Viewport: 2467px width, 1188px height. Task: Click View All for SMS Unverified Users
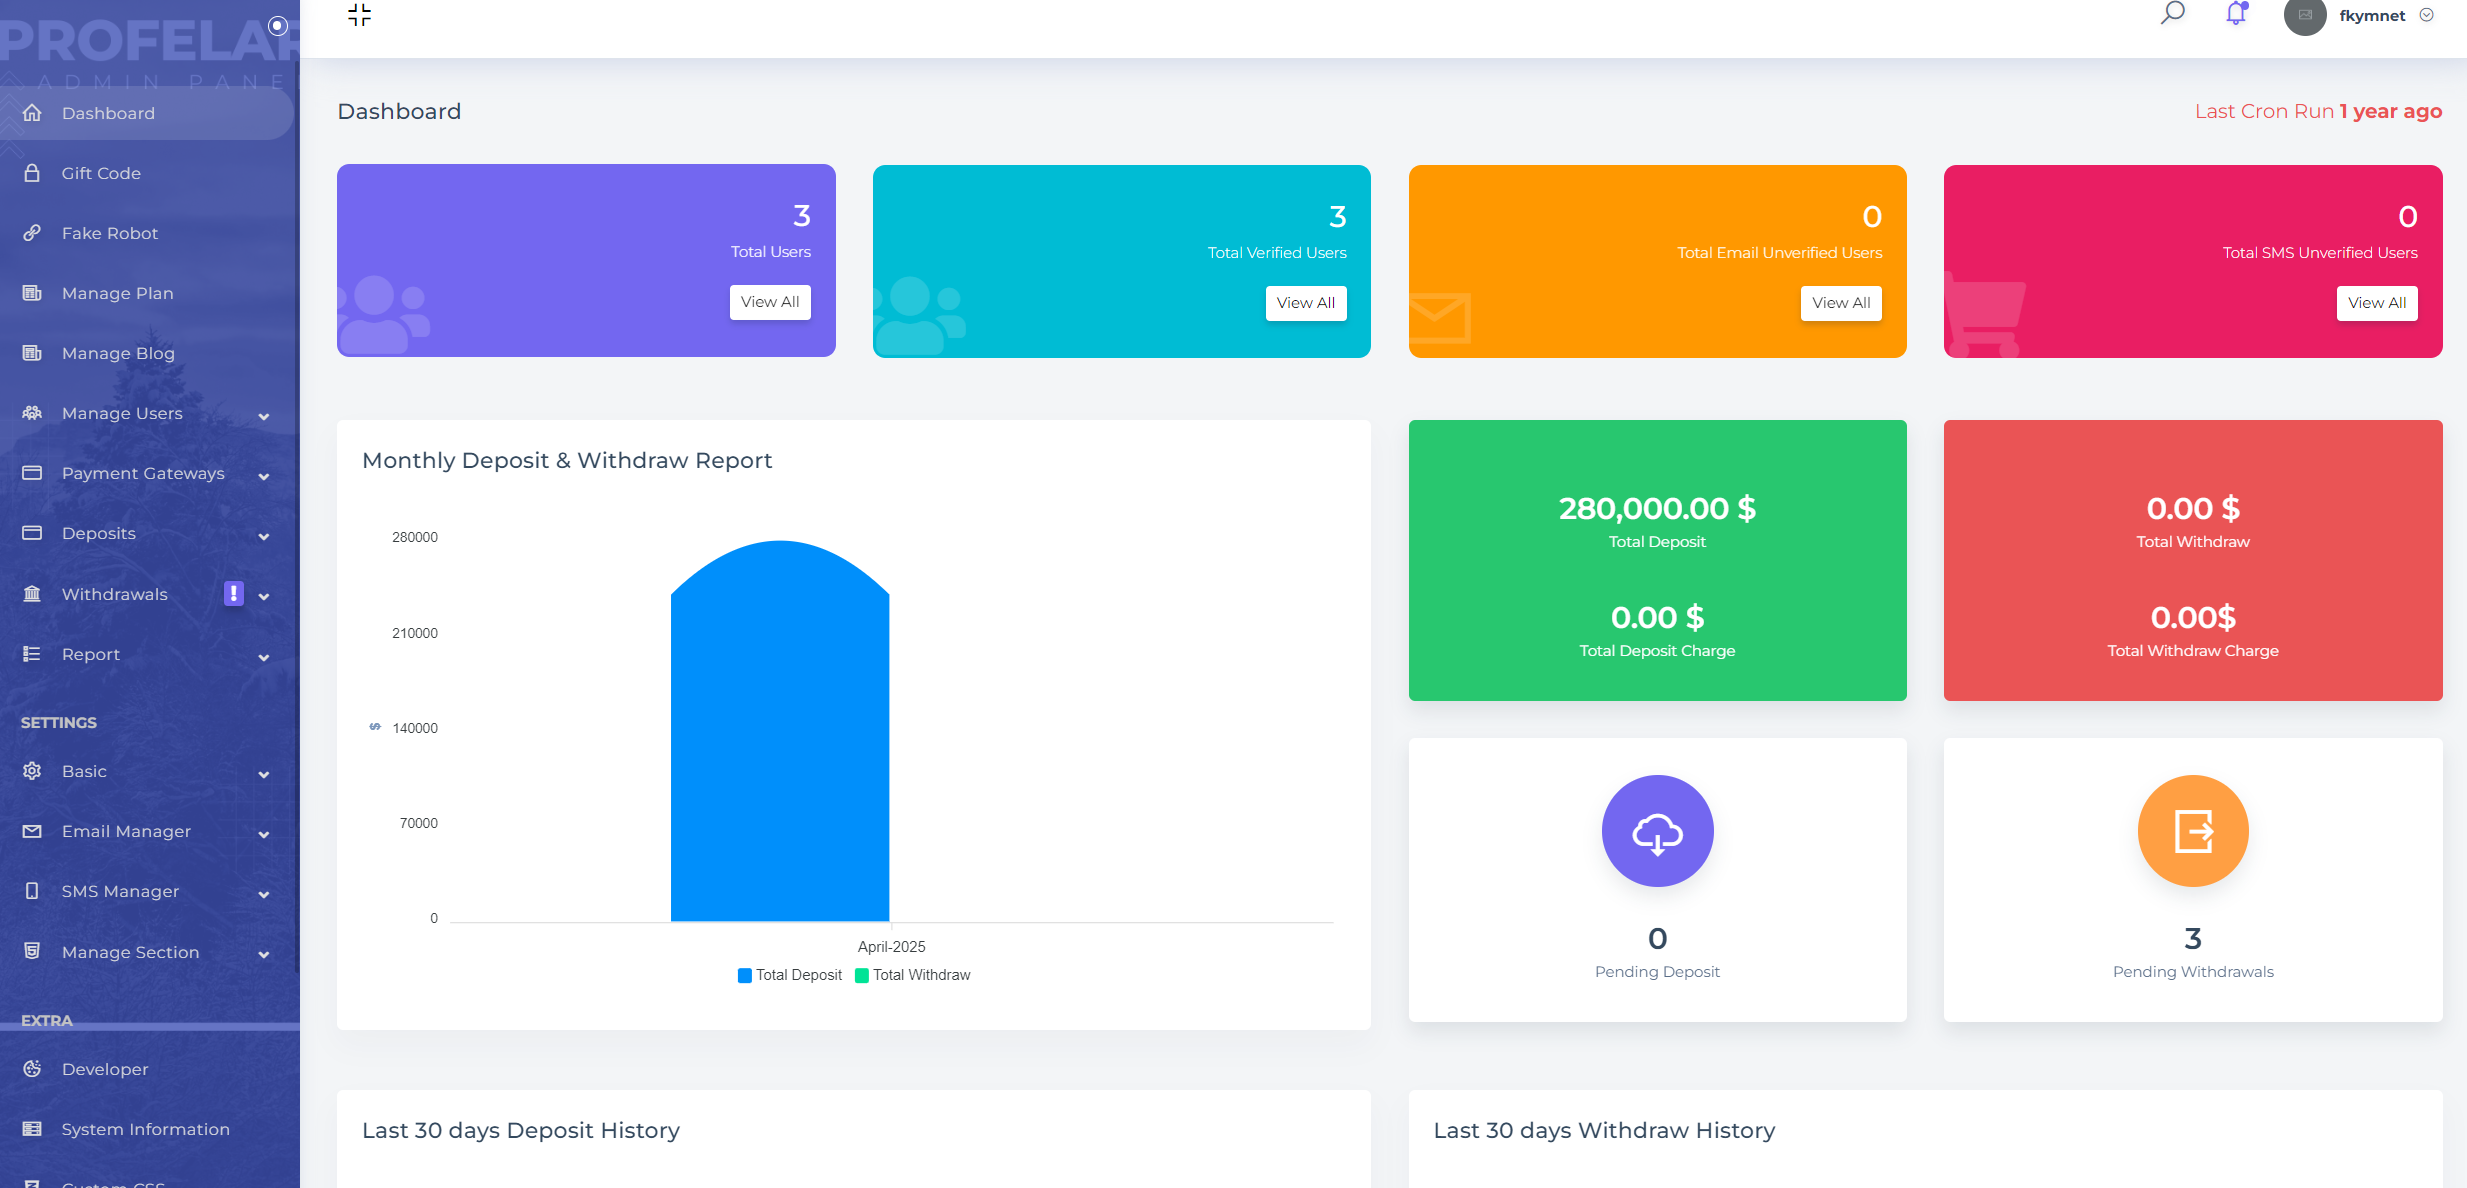coord(2376,303)
